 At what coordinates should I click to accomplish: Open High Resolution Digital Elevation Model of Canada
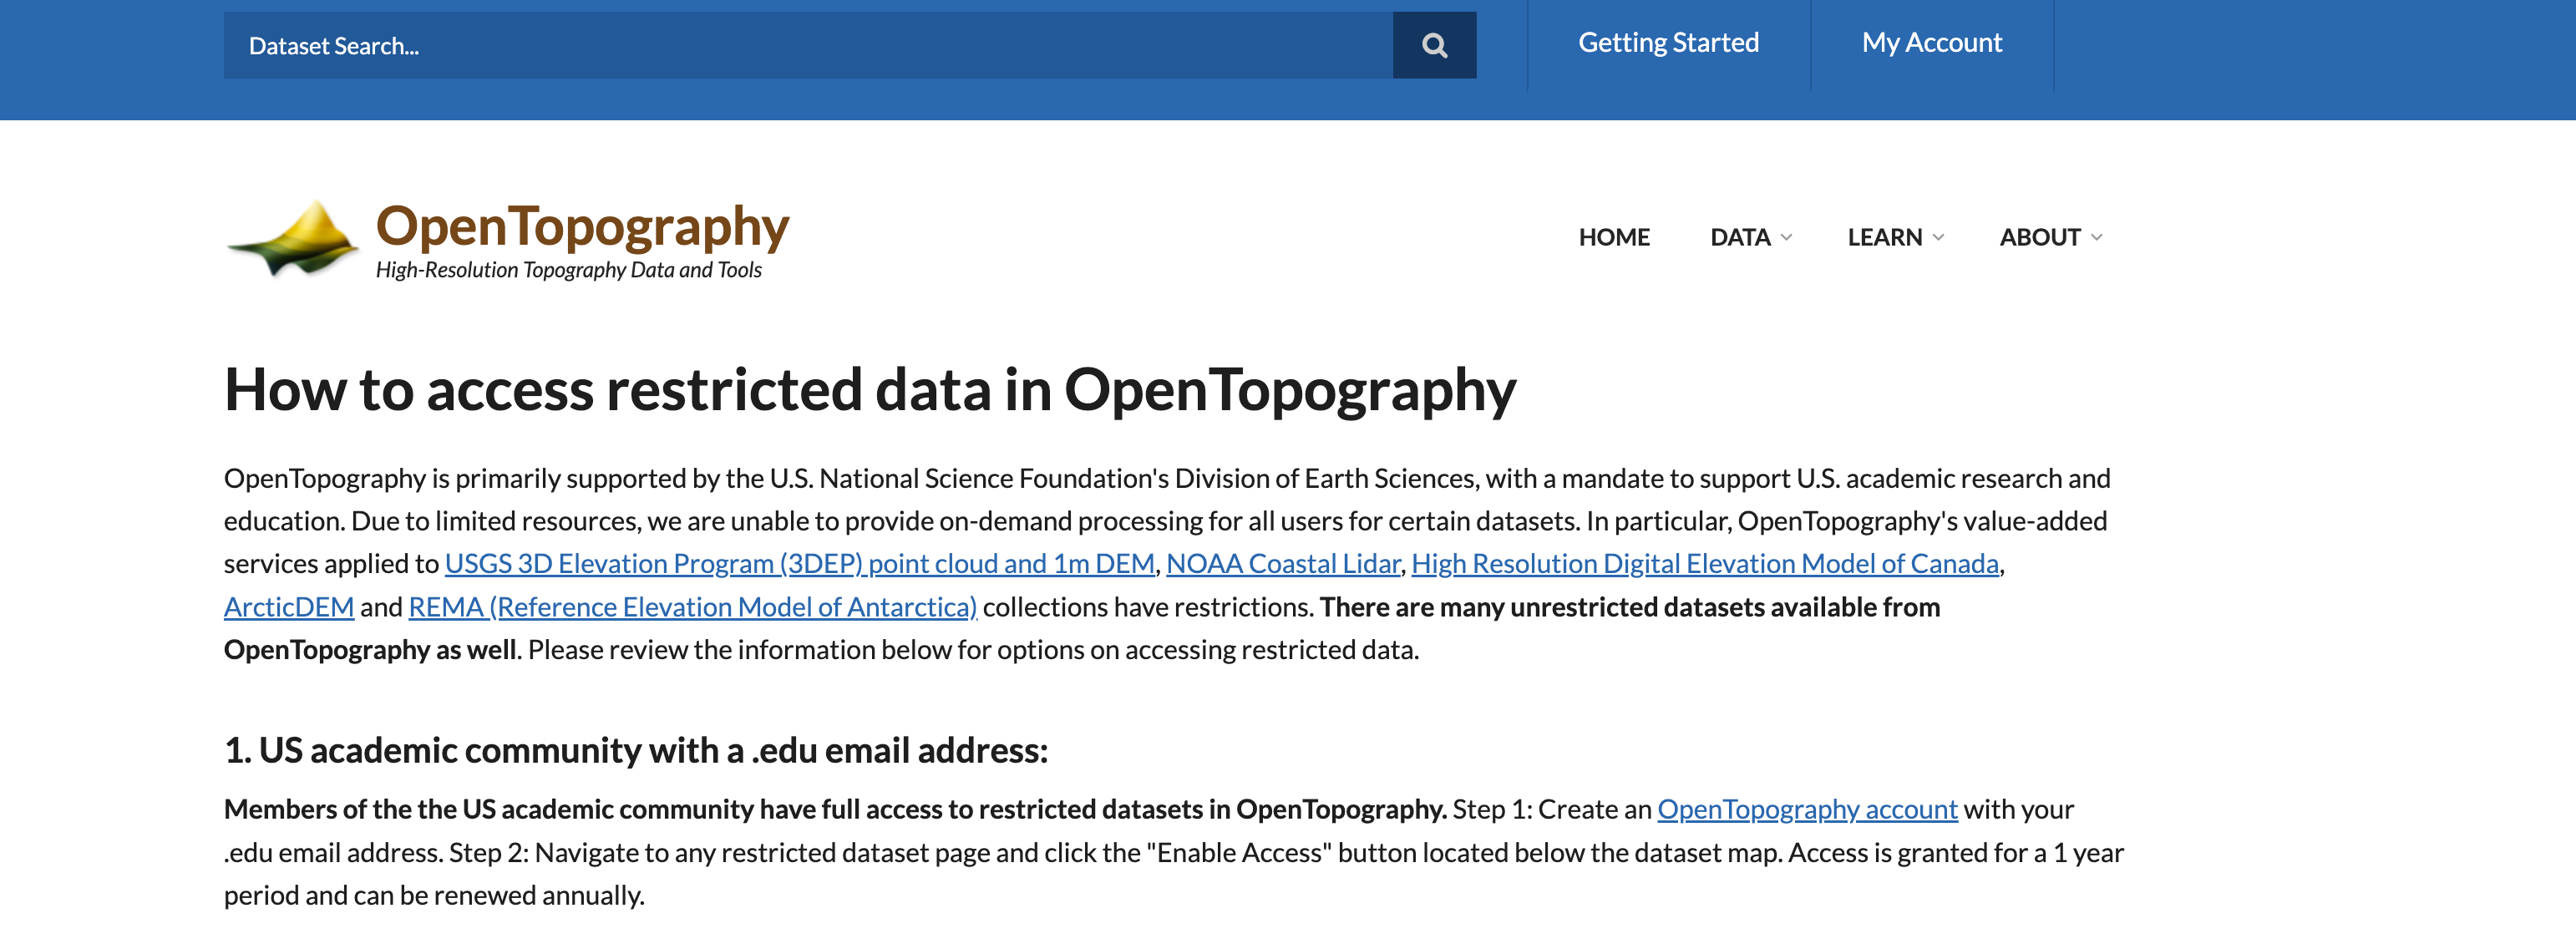tap(1704, 564)
